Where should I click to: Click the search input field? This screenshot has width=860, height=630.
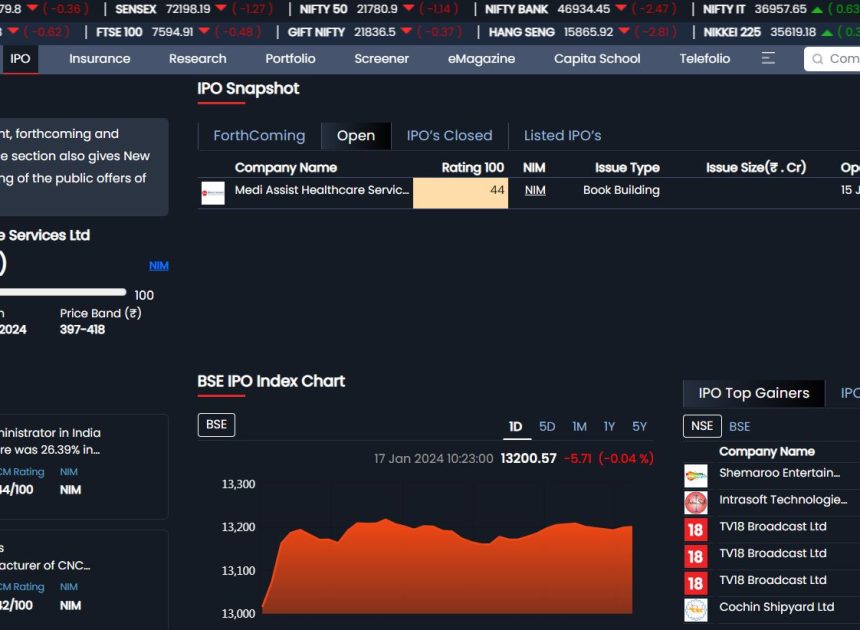coord(832,59)
